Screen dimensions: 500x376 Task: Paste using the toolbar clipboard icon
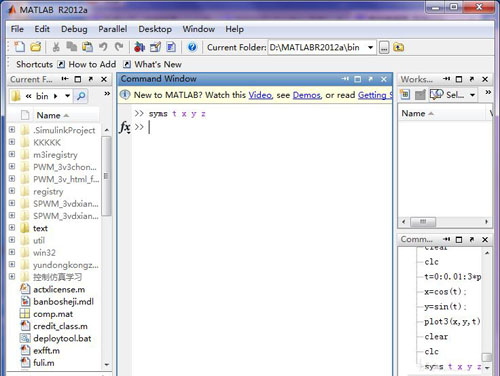point(87,47)
